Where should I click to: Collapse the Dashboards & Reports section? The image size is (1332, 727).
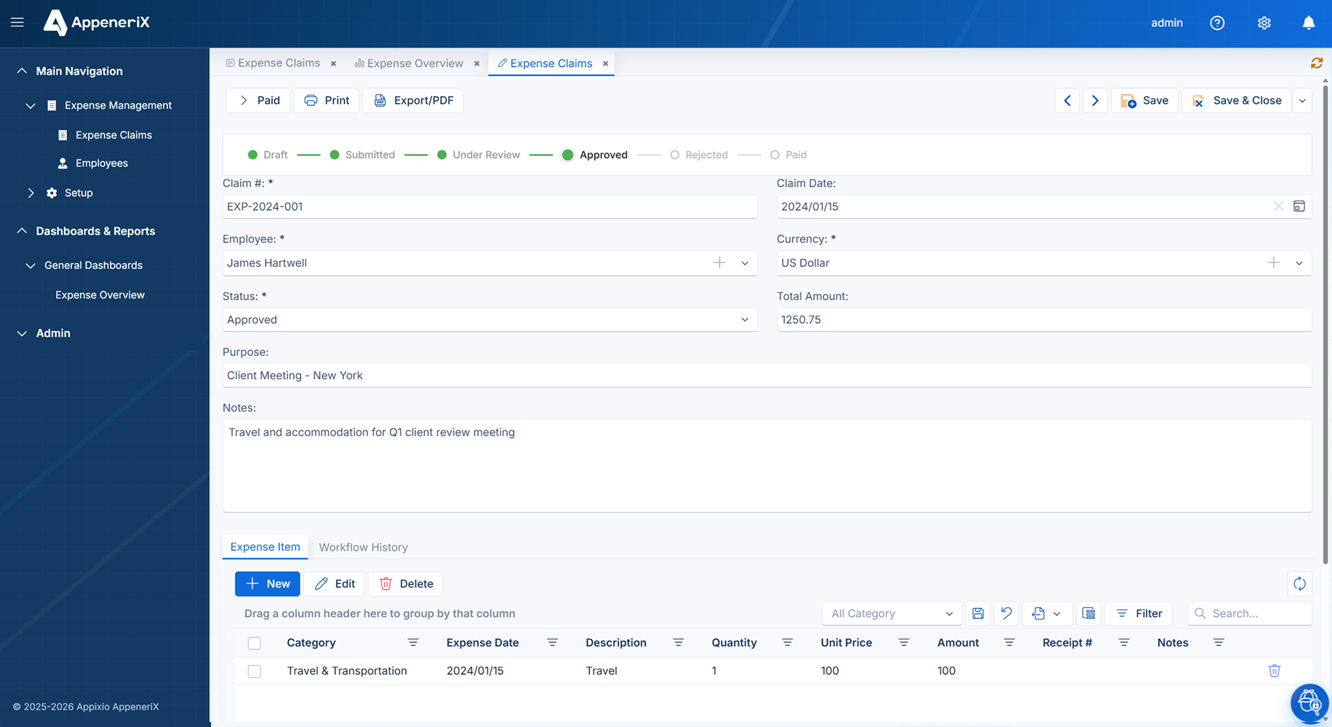(x=22, y=231)
